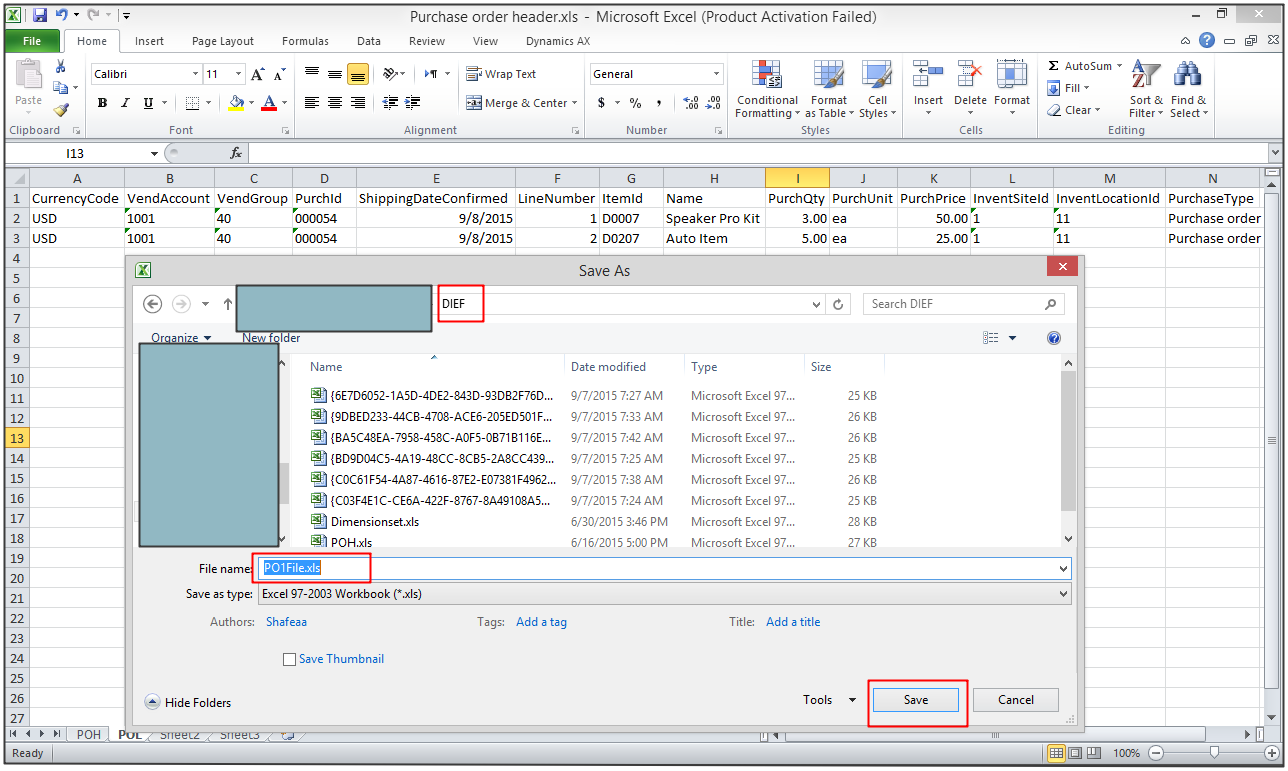Click the Help icon in Save As dialog
Viewport: 1288px width, 771px height.
1053,338
